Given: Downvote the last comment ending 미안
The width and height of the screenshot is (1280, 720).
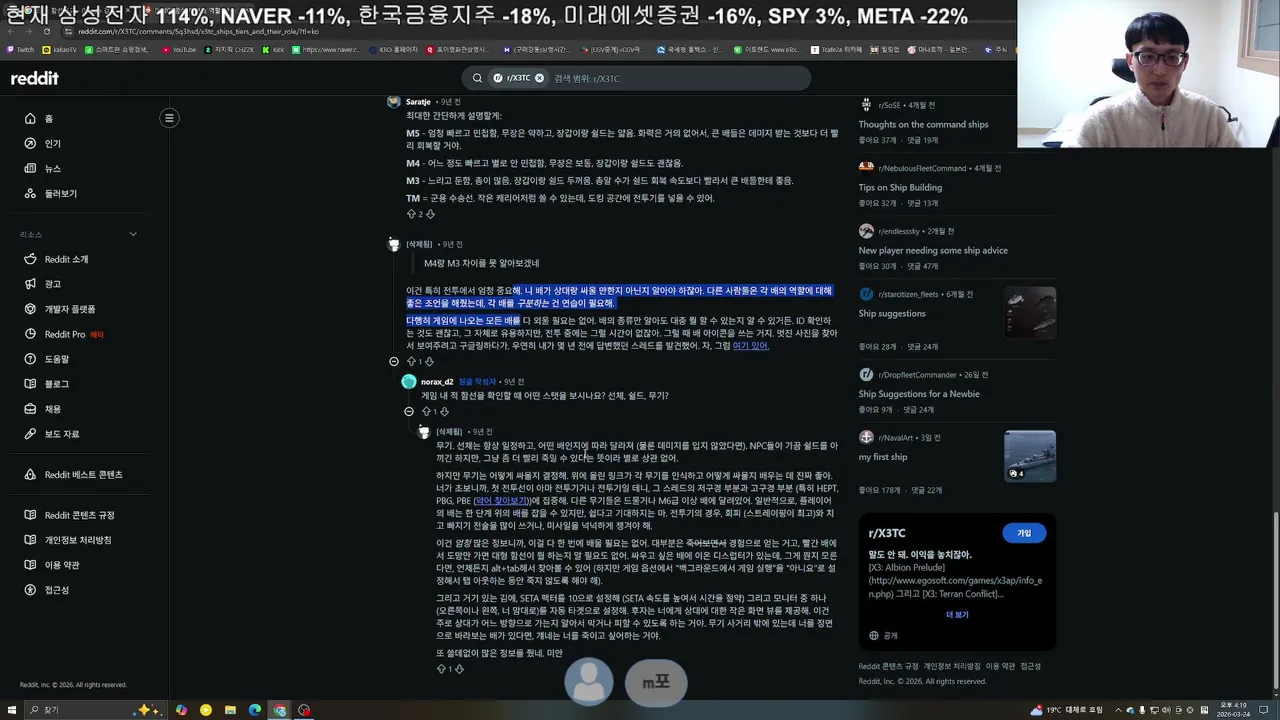Looking at the screenshot, I should click(460, 669).
